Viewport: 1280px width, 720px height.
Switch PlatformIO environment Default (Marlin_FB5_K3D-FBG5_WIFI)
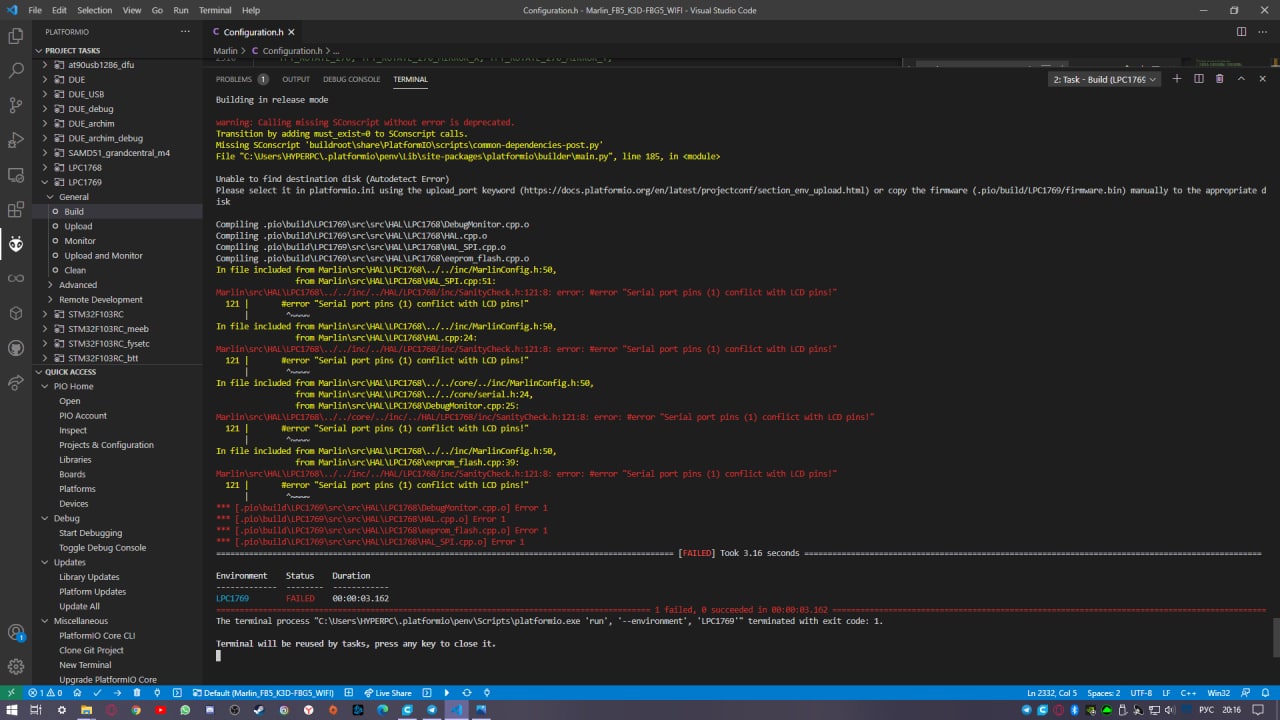[x=262, y=693]
